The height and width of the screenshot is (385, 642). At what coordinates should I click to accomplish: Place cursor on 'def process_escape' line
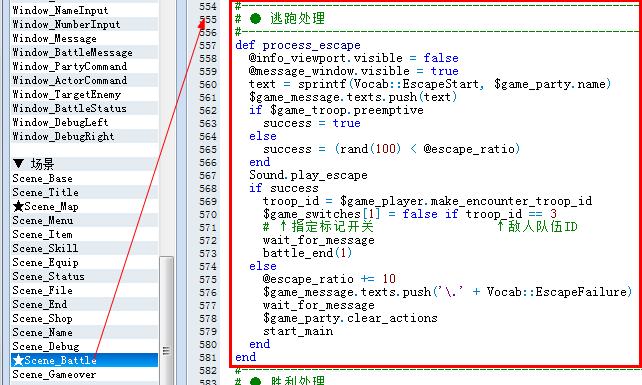click(x=298, y=45)
